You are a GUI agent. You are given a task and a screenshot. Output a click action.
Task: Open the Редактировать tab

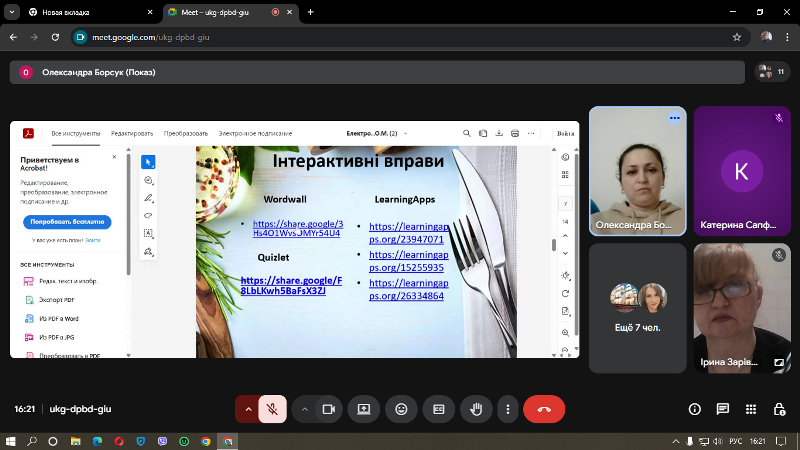pos(132,134)
